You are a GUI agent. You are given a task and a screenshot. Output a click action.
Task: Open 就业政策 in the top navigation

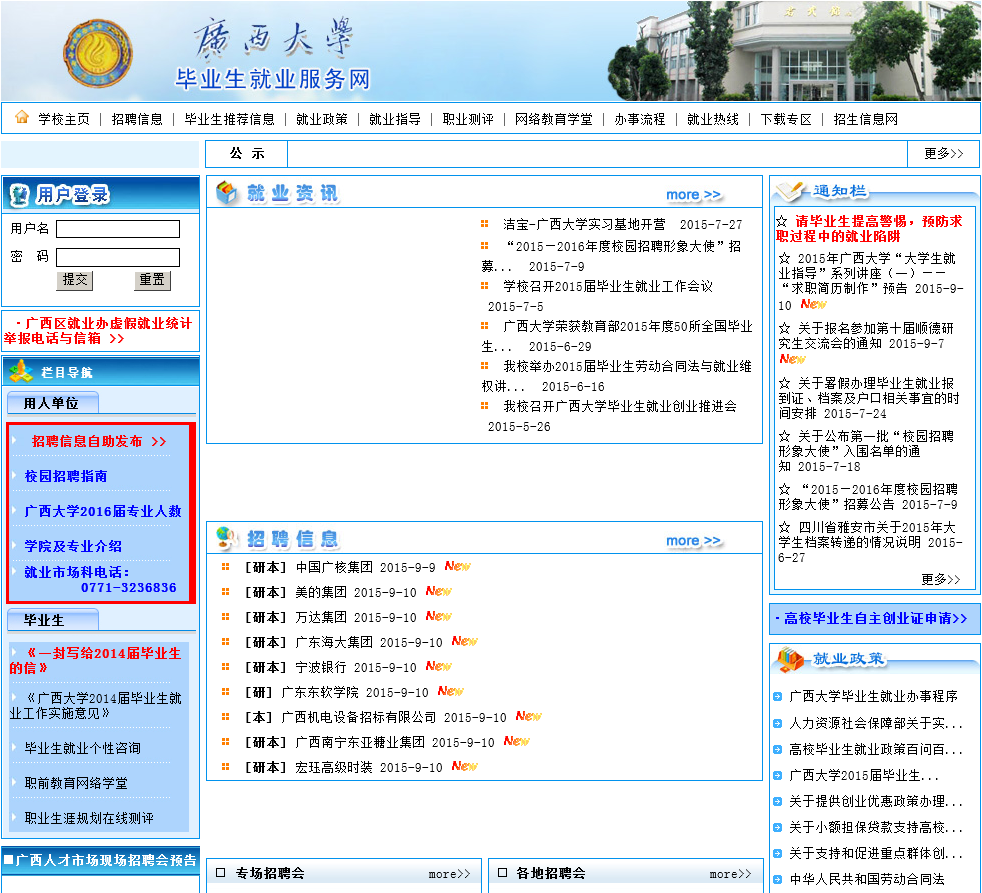321,119
